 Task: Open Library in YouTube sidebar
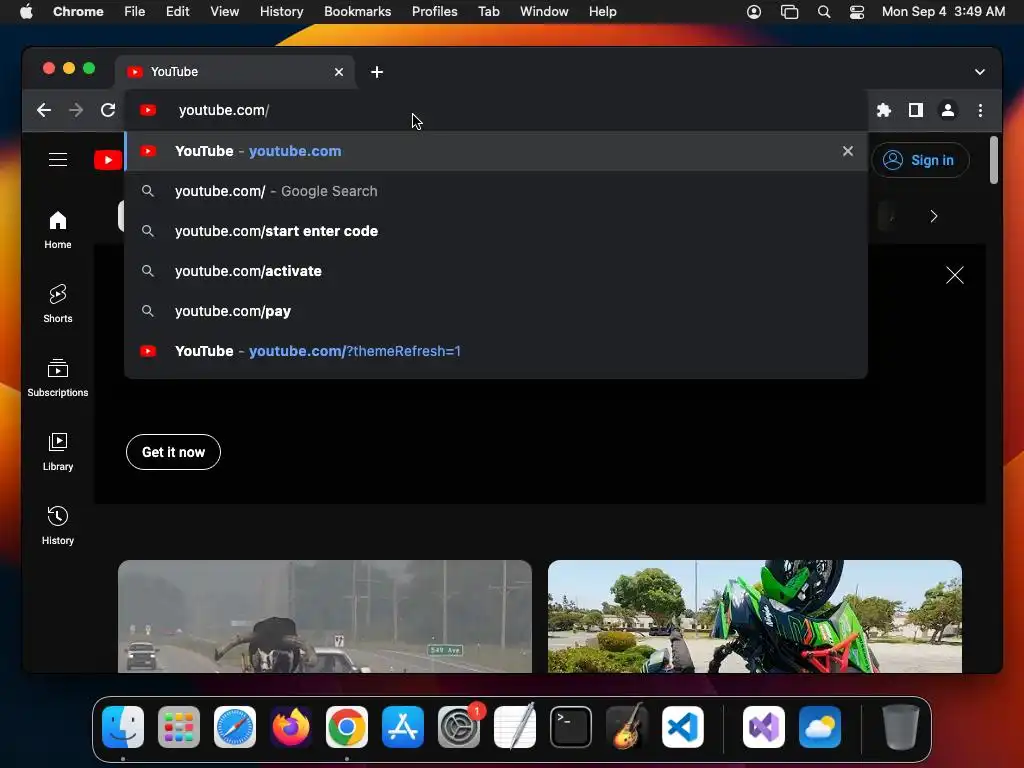pos(57,451)
